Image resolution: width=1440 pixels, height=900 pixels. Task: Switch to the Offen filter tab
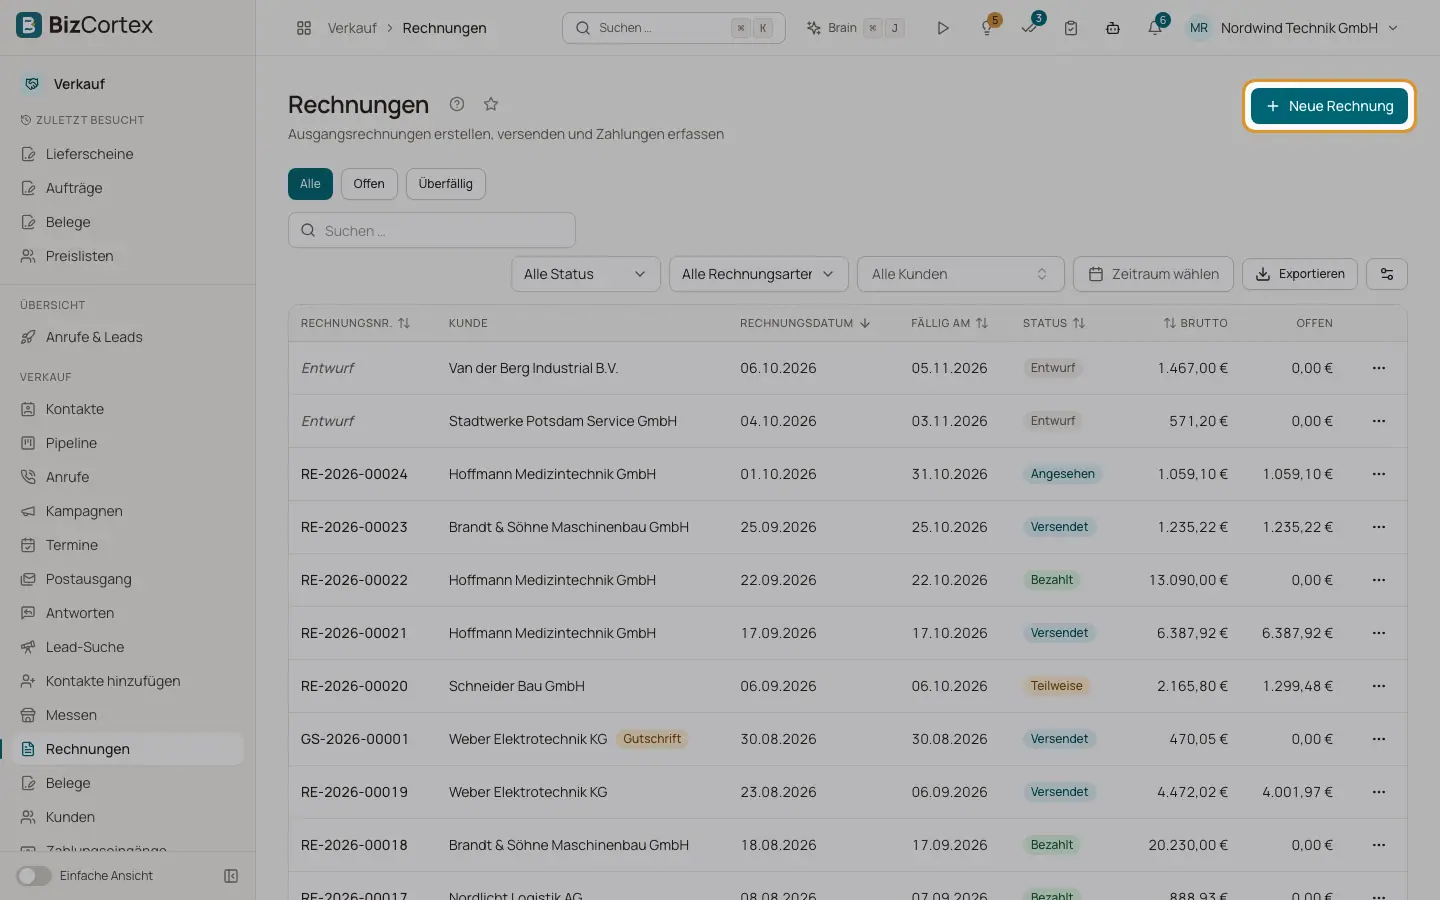click(x=369, y=184)
